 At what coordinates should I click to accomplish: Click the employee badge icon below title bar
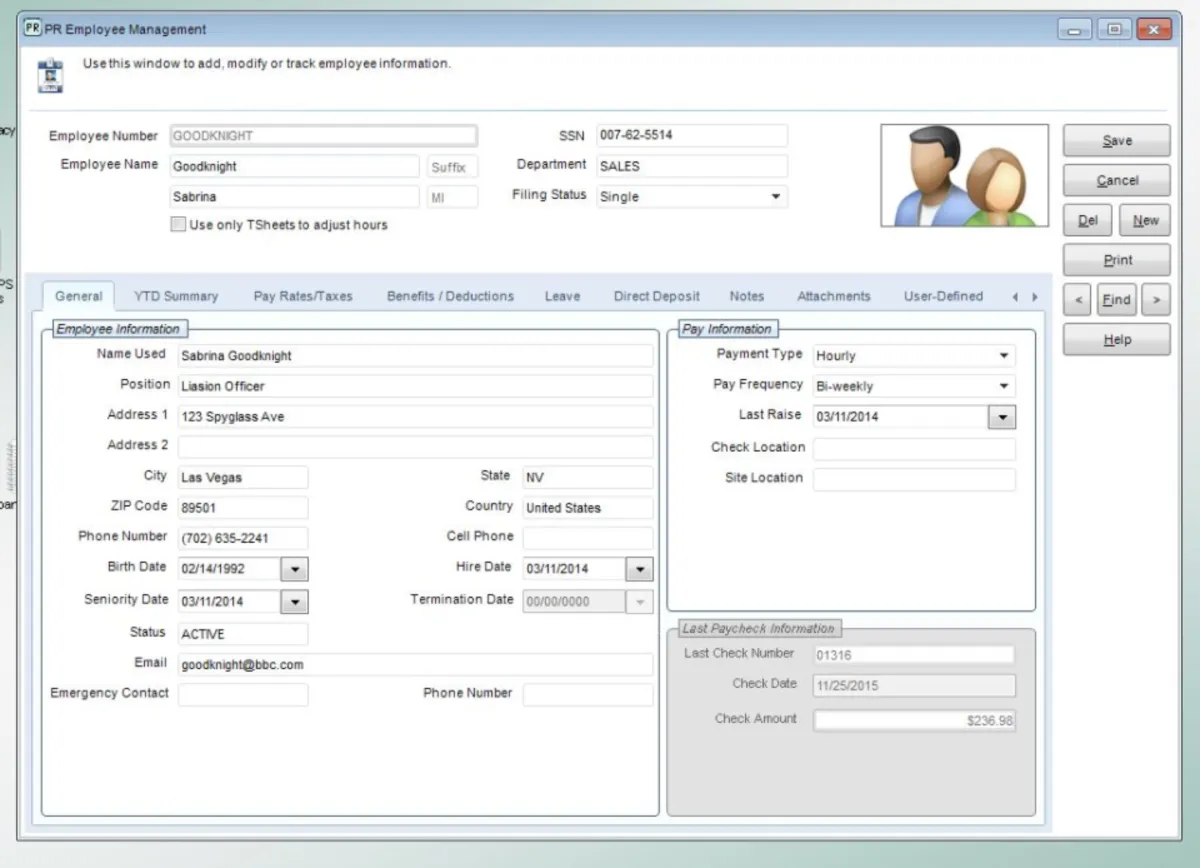click(x=50, y=76)
